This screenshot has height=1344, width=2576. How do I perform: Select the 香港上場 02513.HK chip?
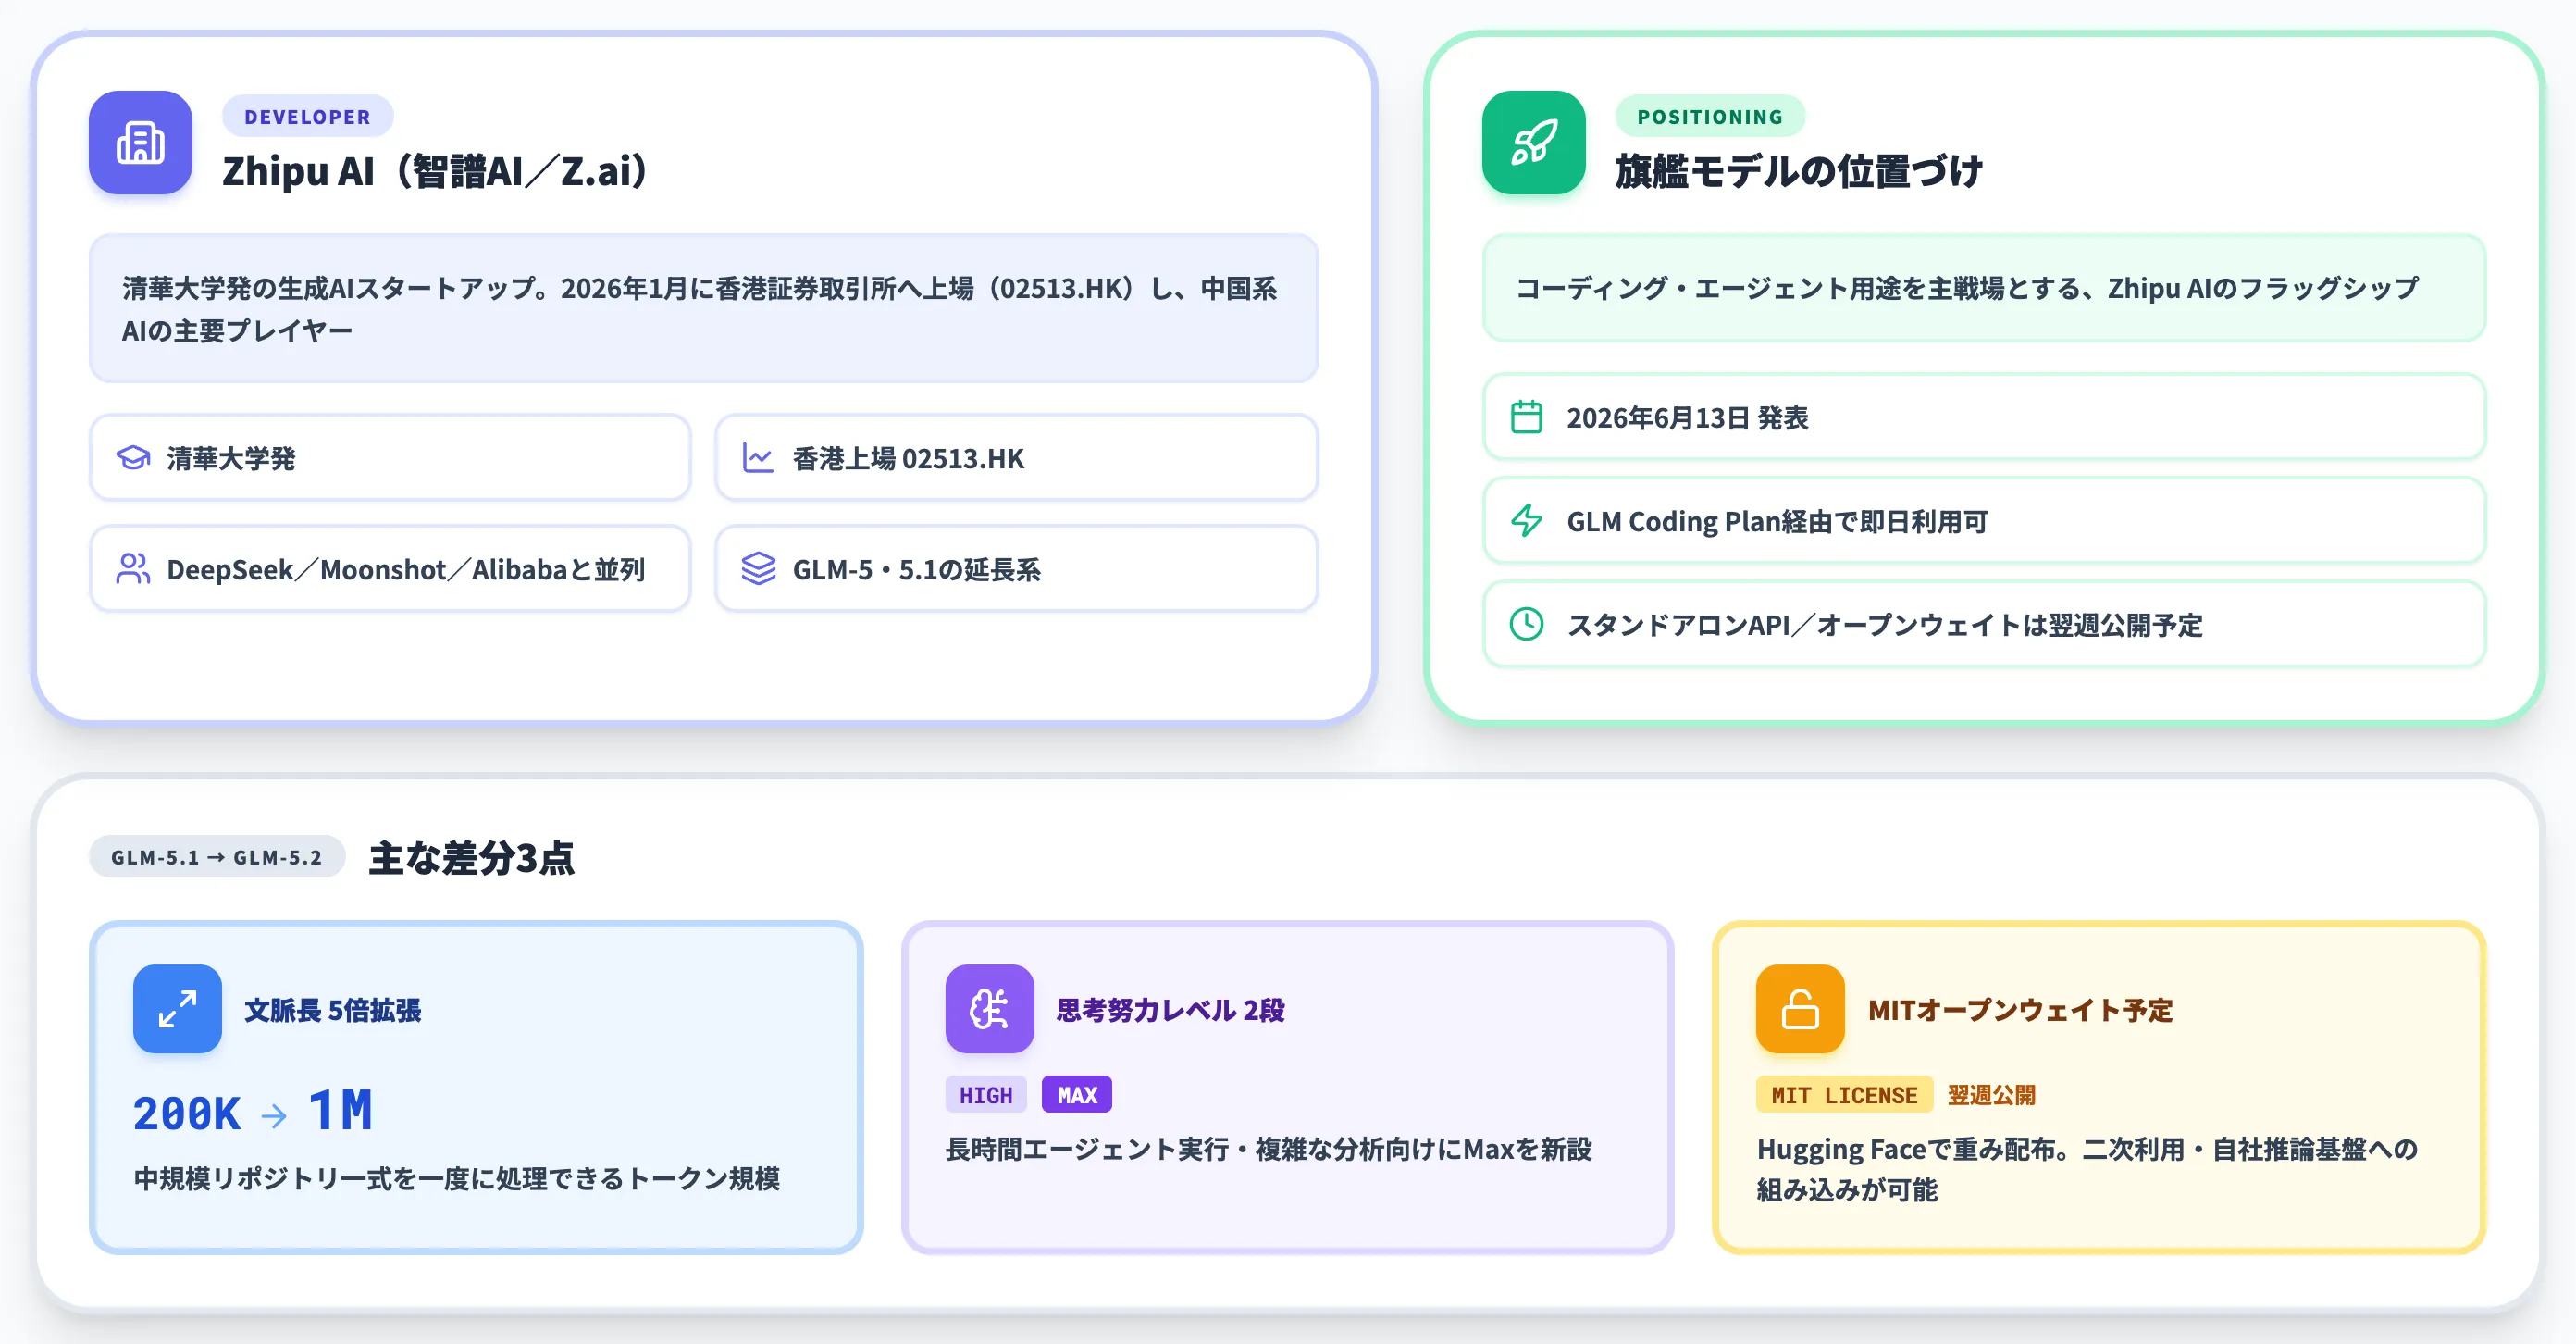click(x=1016, y=458)
